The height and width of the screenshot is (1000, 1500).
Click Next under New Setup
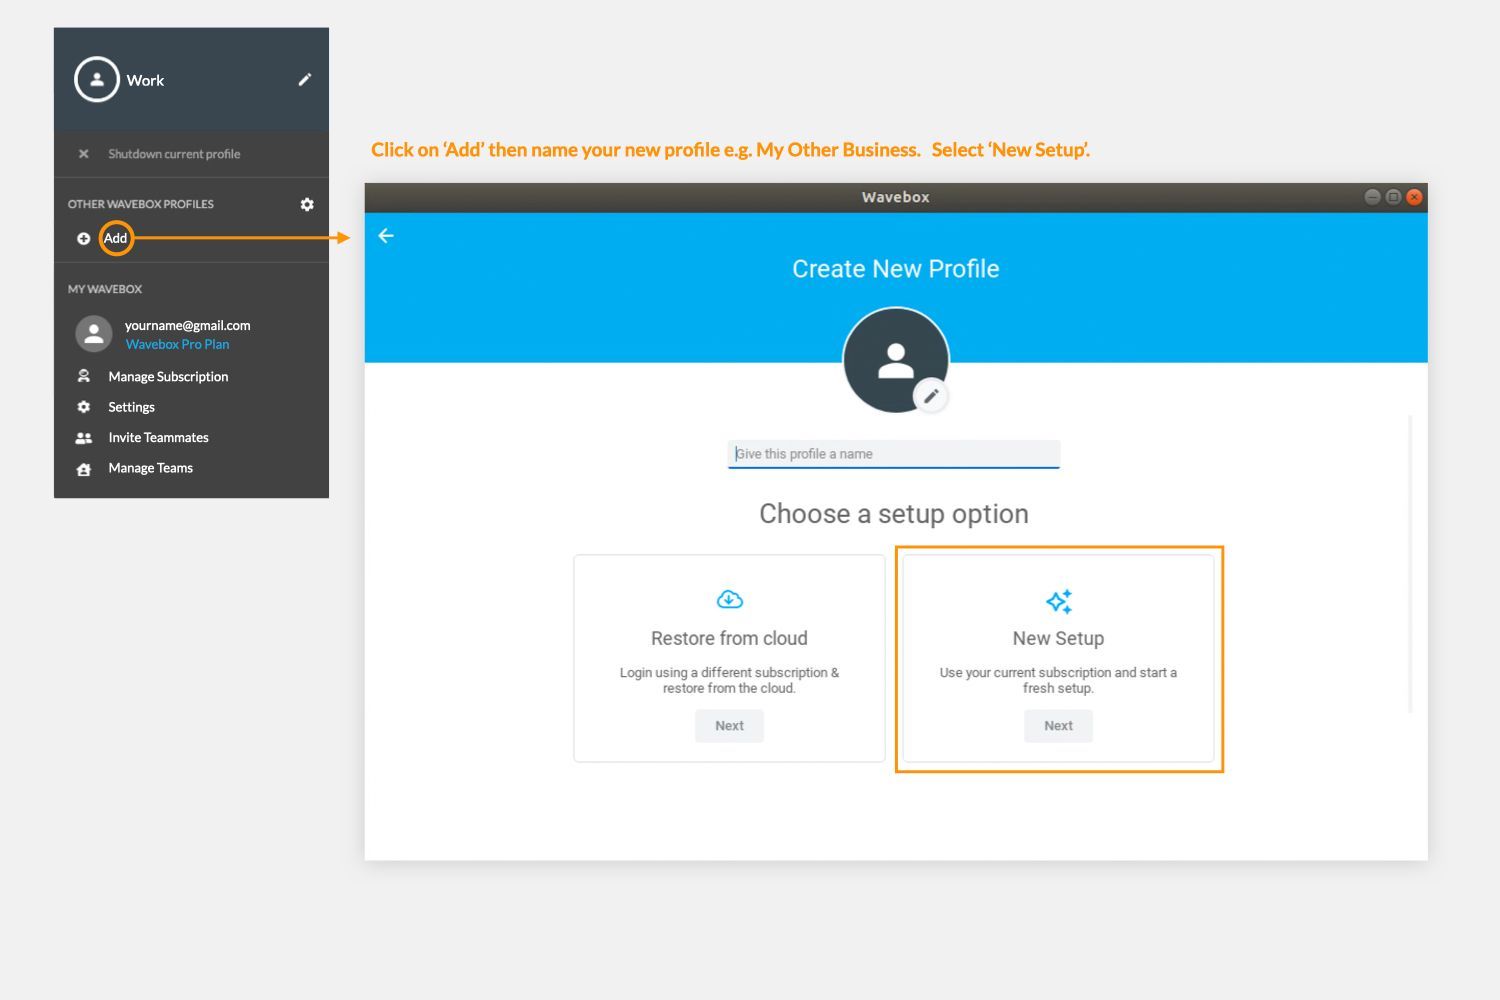point(1058,726)
